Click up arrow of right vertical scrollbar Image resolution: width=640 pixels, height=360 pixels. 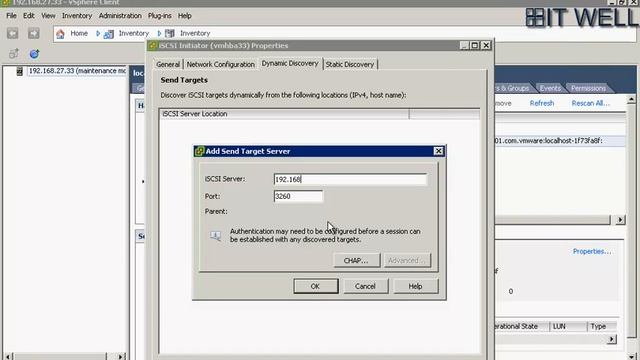point(631,99)
